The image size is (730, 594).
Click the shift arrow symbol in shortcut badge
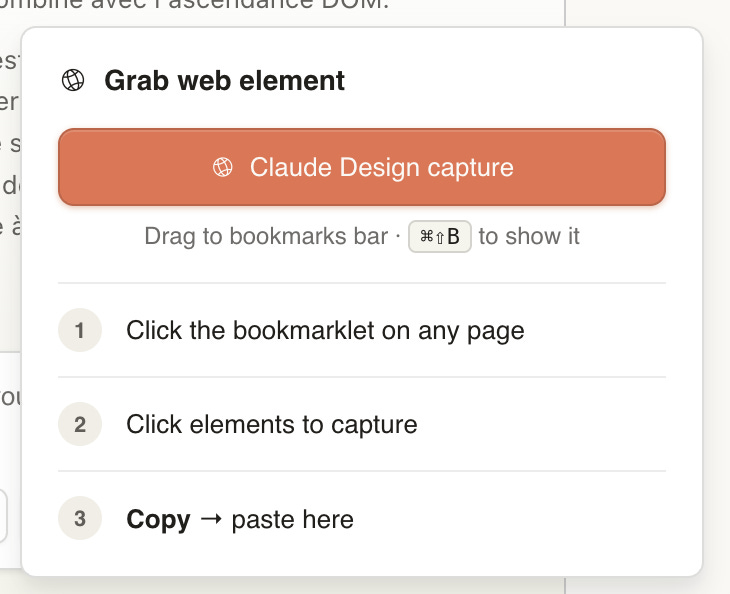[440, 237]
